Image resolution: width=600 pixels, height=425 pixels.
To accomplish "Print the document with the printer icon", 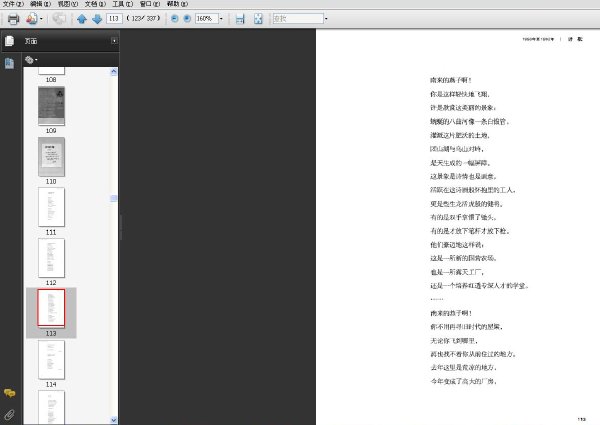I will pos(13,18).
